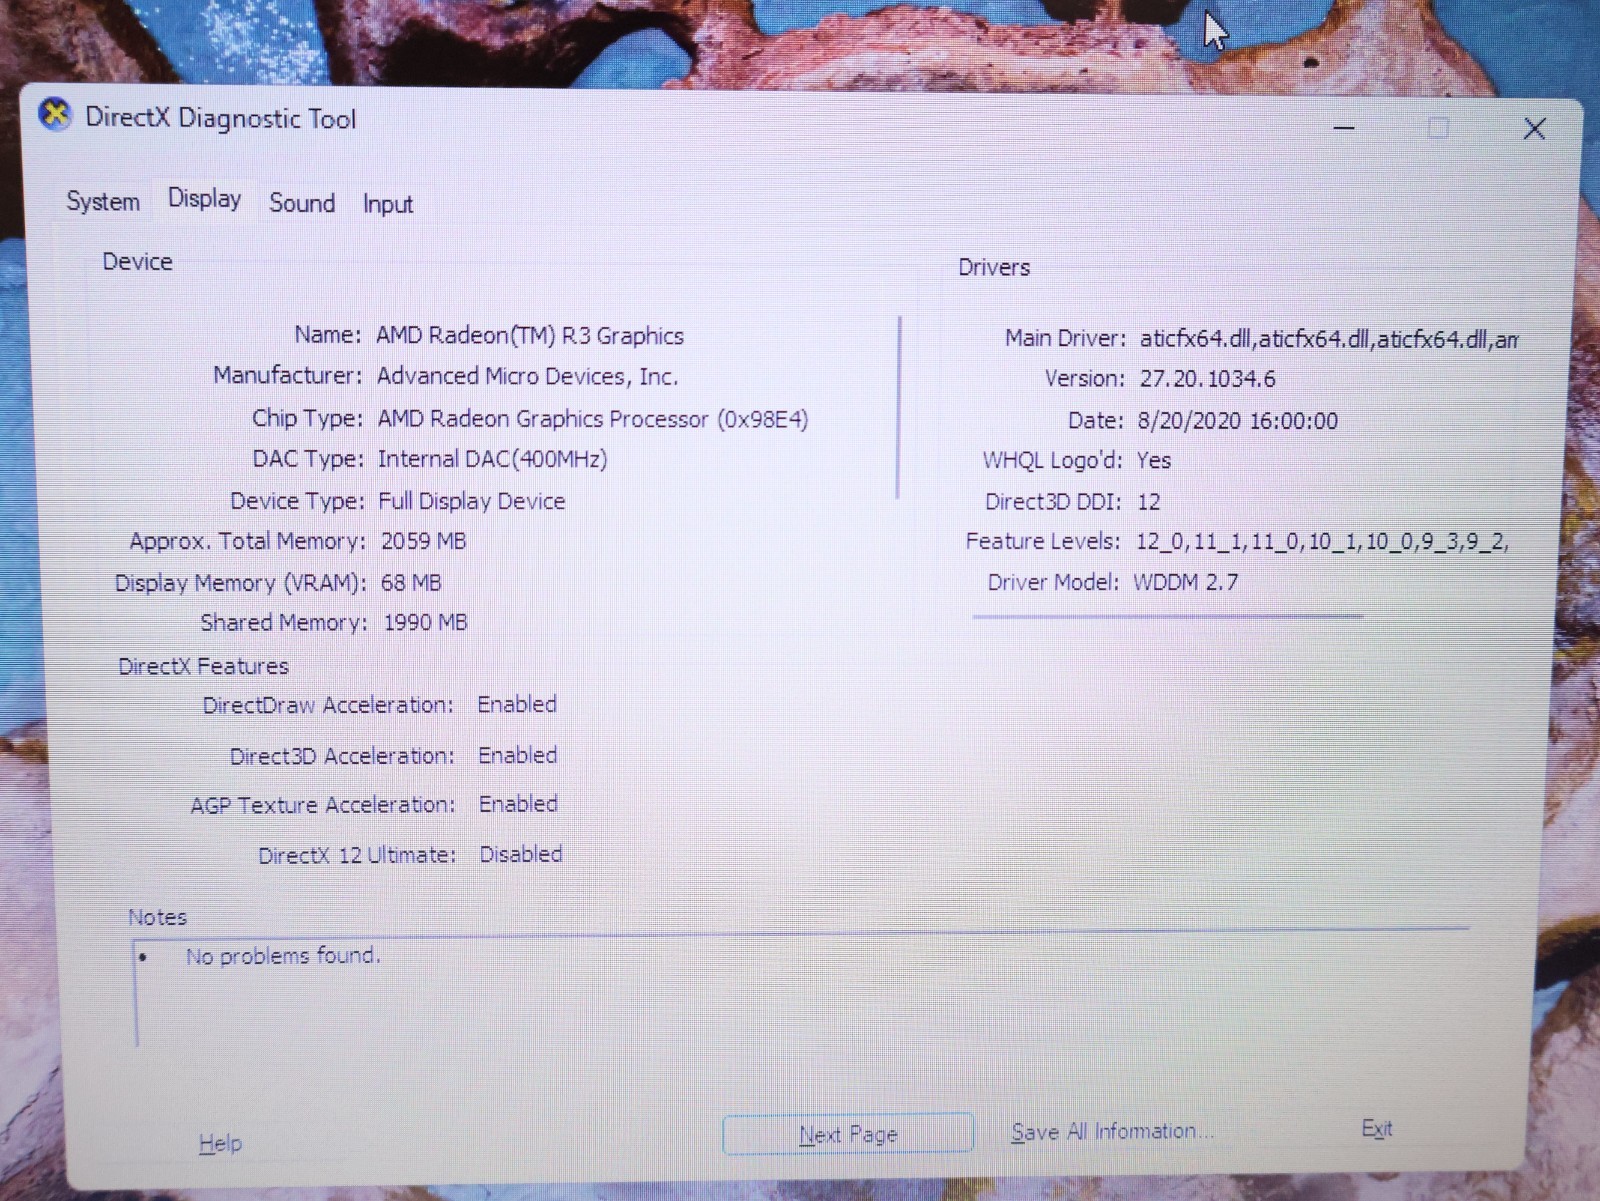The height and width of the screenshot is (1201, 1600).
Task: Click the 'Notes' heading label
Action: (157, 917)
